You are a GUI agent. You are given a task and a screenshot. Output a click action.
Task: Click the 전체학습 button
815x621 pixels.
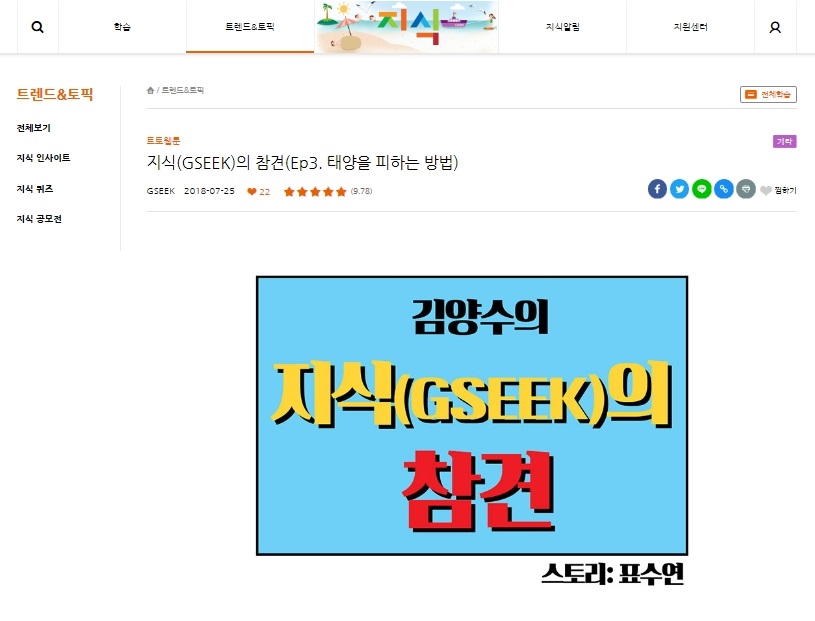(x=768, y=95)
